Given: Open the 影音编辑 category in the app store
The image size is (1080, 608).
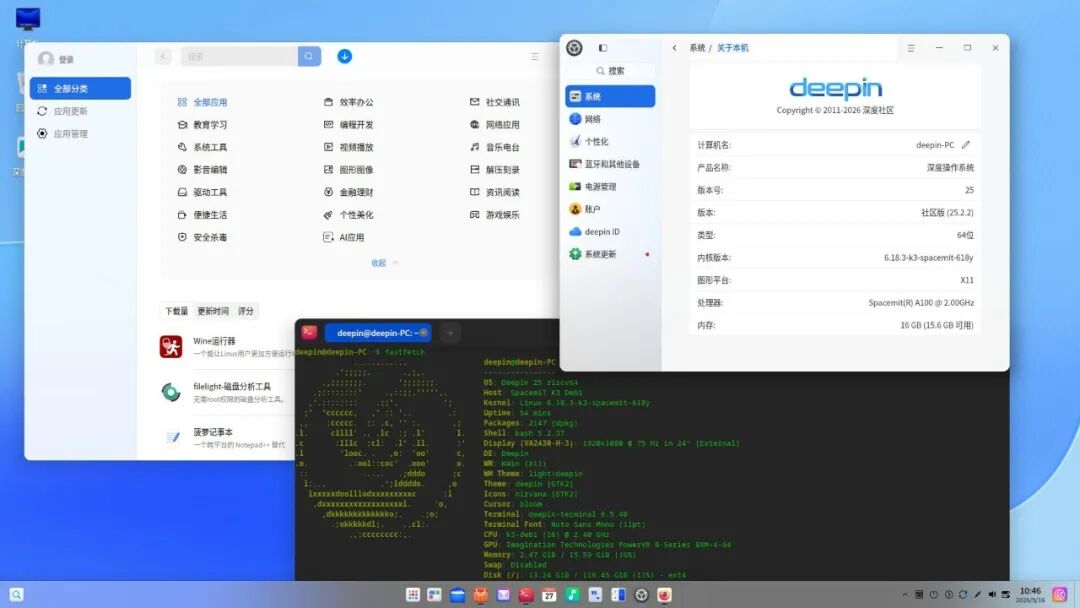Looking at the screenshot, I should [x=202, y=169].
